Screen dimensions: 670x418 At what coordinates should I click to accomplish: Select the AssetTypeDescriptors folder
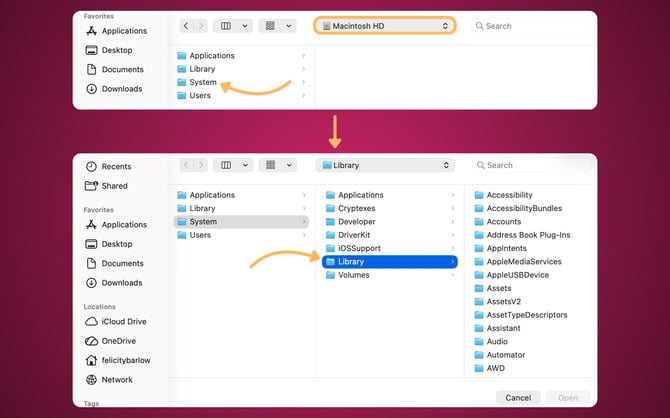click(521, 315)
